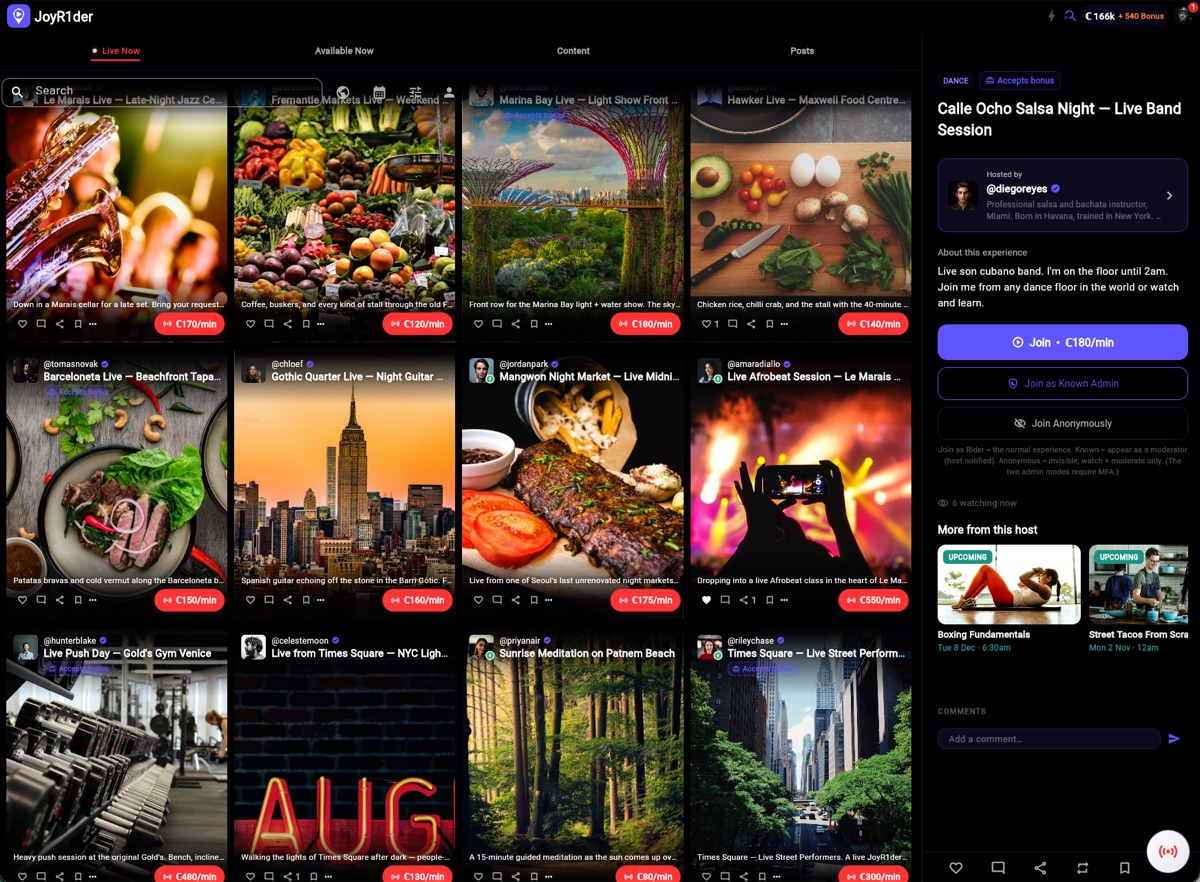Image resolution: width=1200 pixels, height=882 pixels.
Task: Open the coin balance 166k pill
Action: pyautogui.click(x=1125, y=16)
